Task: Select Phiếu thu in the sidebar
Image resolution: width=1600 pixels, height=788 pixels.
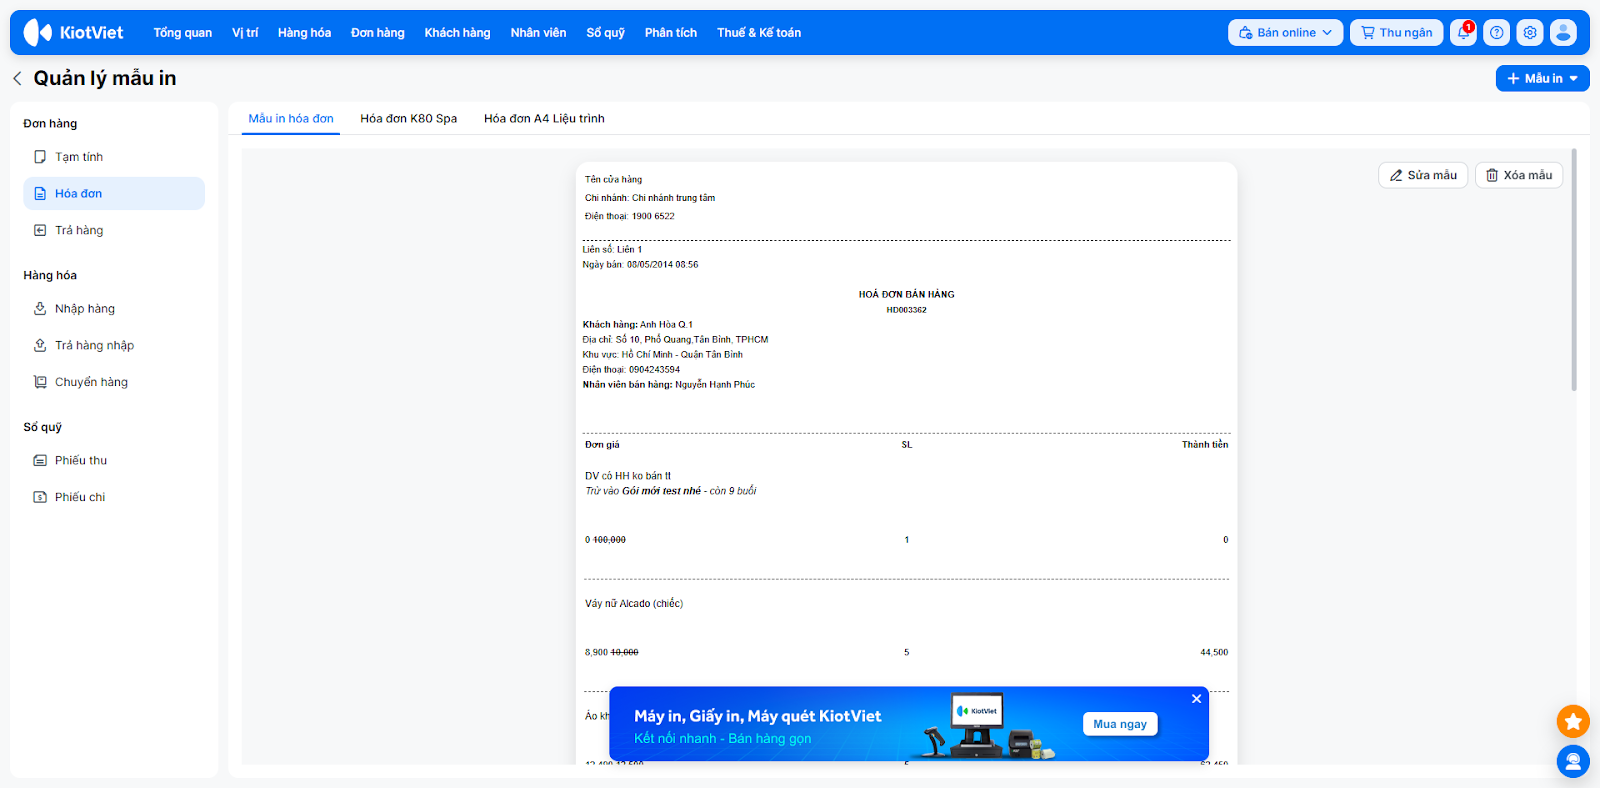Action: 114,460
